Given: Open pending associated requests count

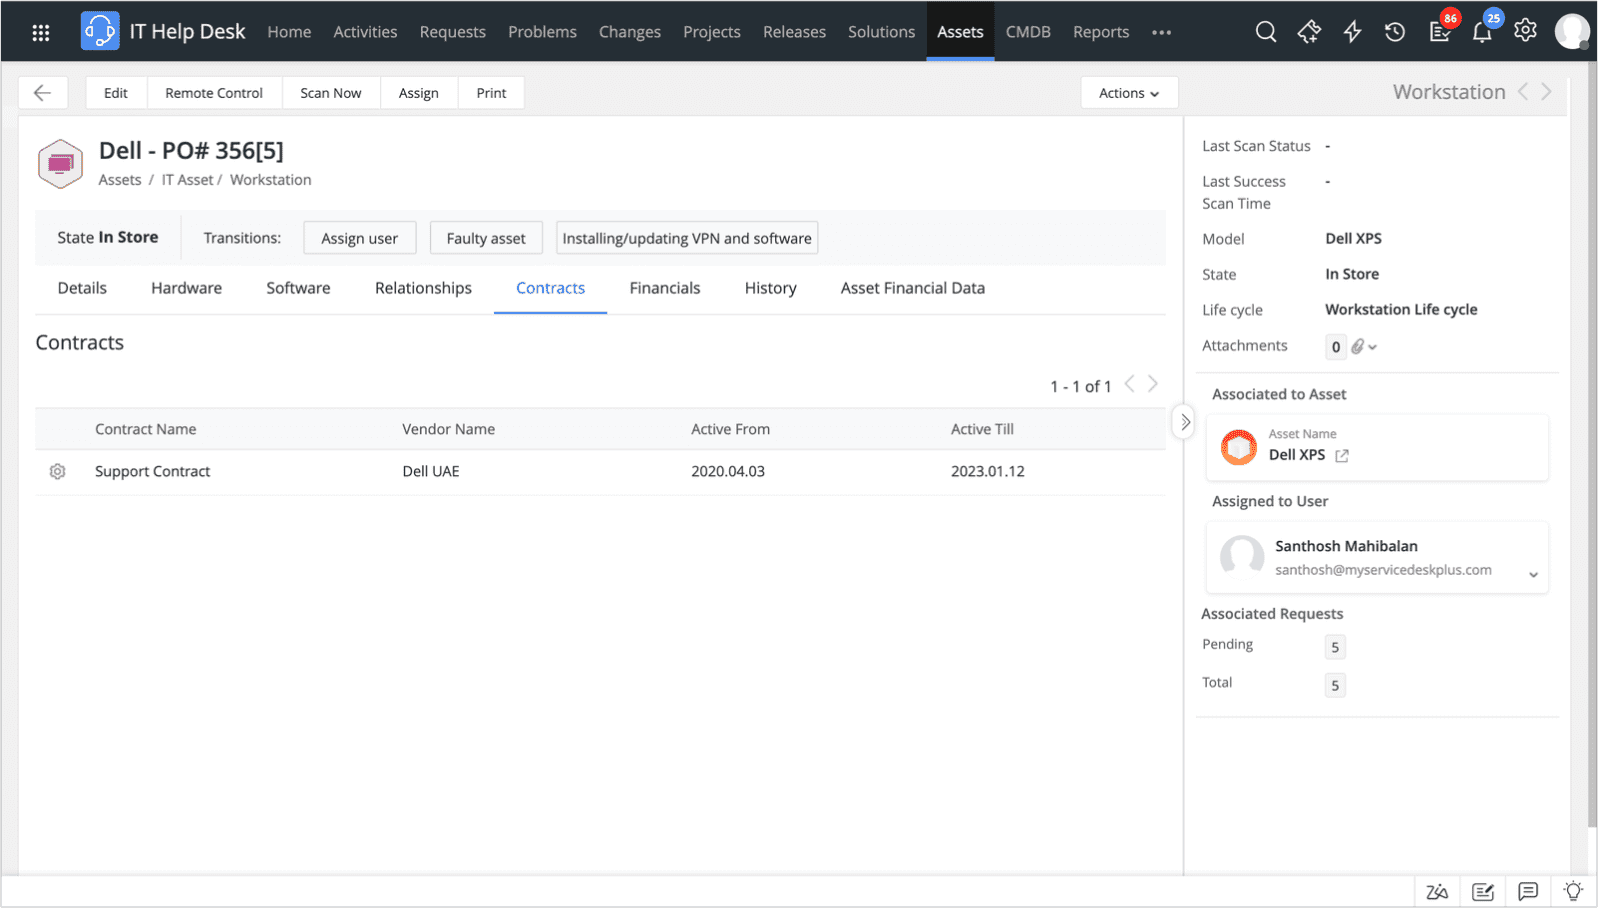Looking at the screenshot, I should point(1335,647).
